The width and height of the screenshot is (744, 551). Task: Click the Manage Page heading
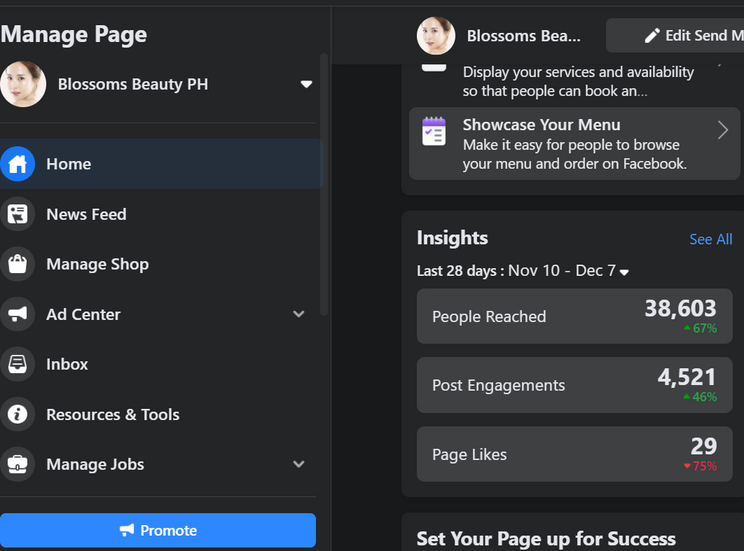coord(74,35)
